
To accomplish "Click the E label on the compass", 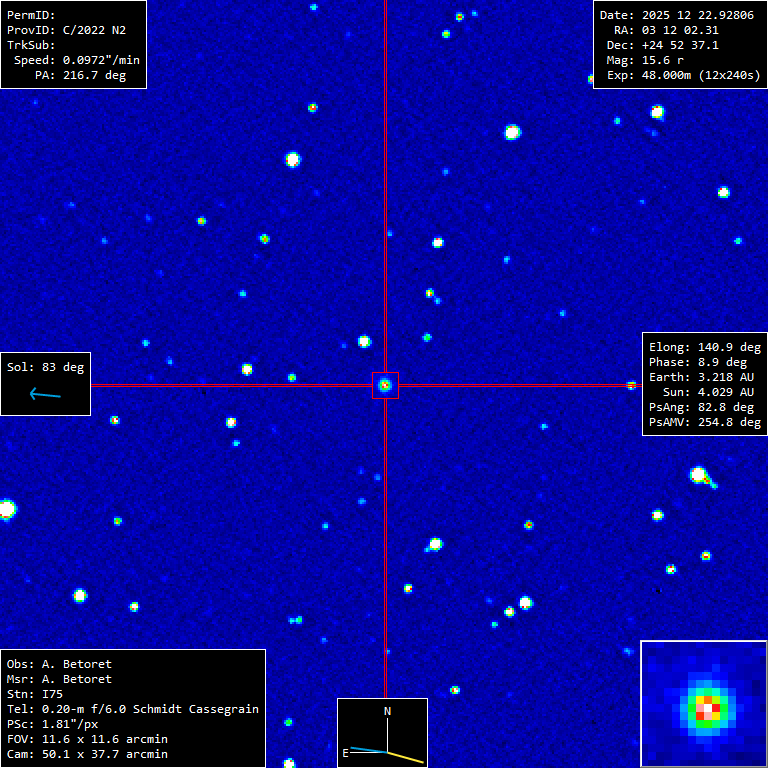I will click(346, 752).
